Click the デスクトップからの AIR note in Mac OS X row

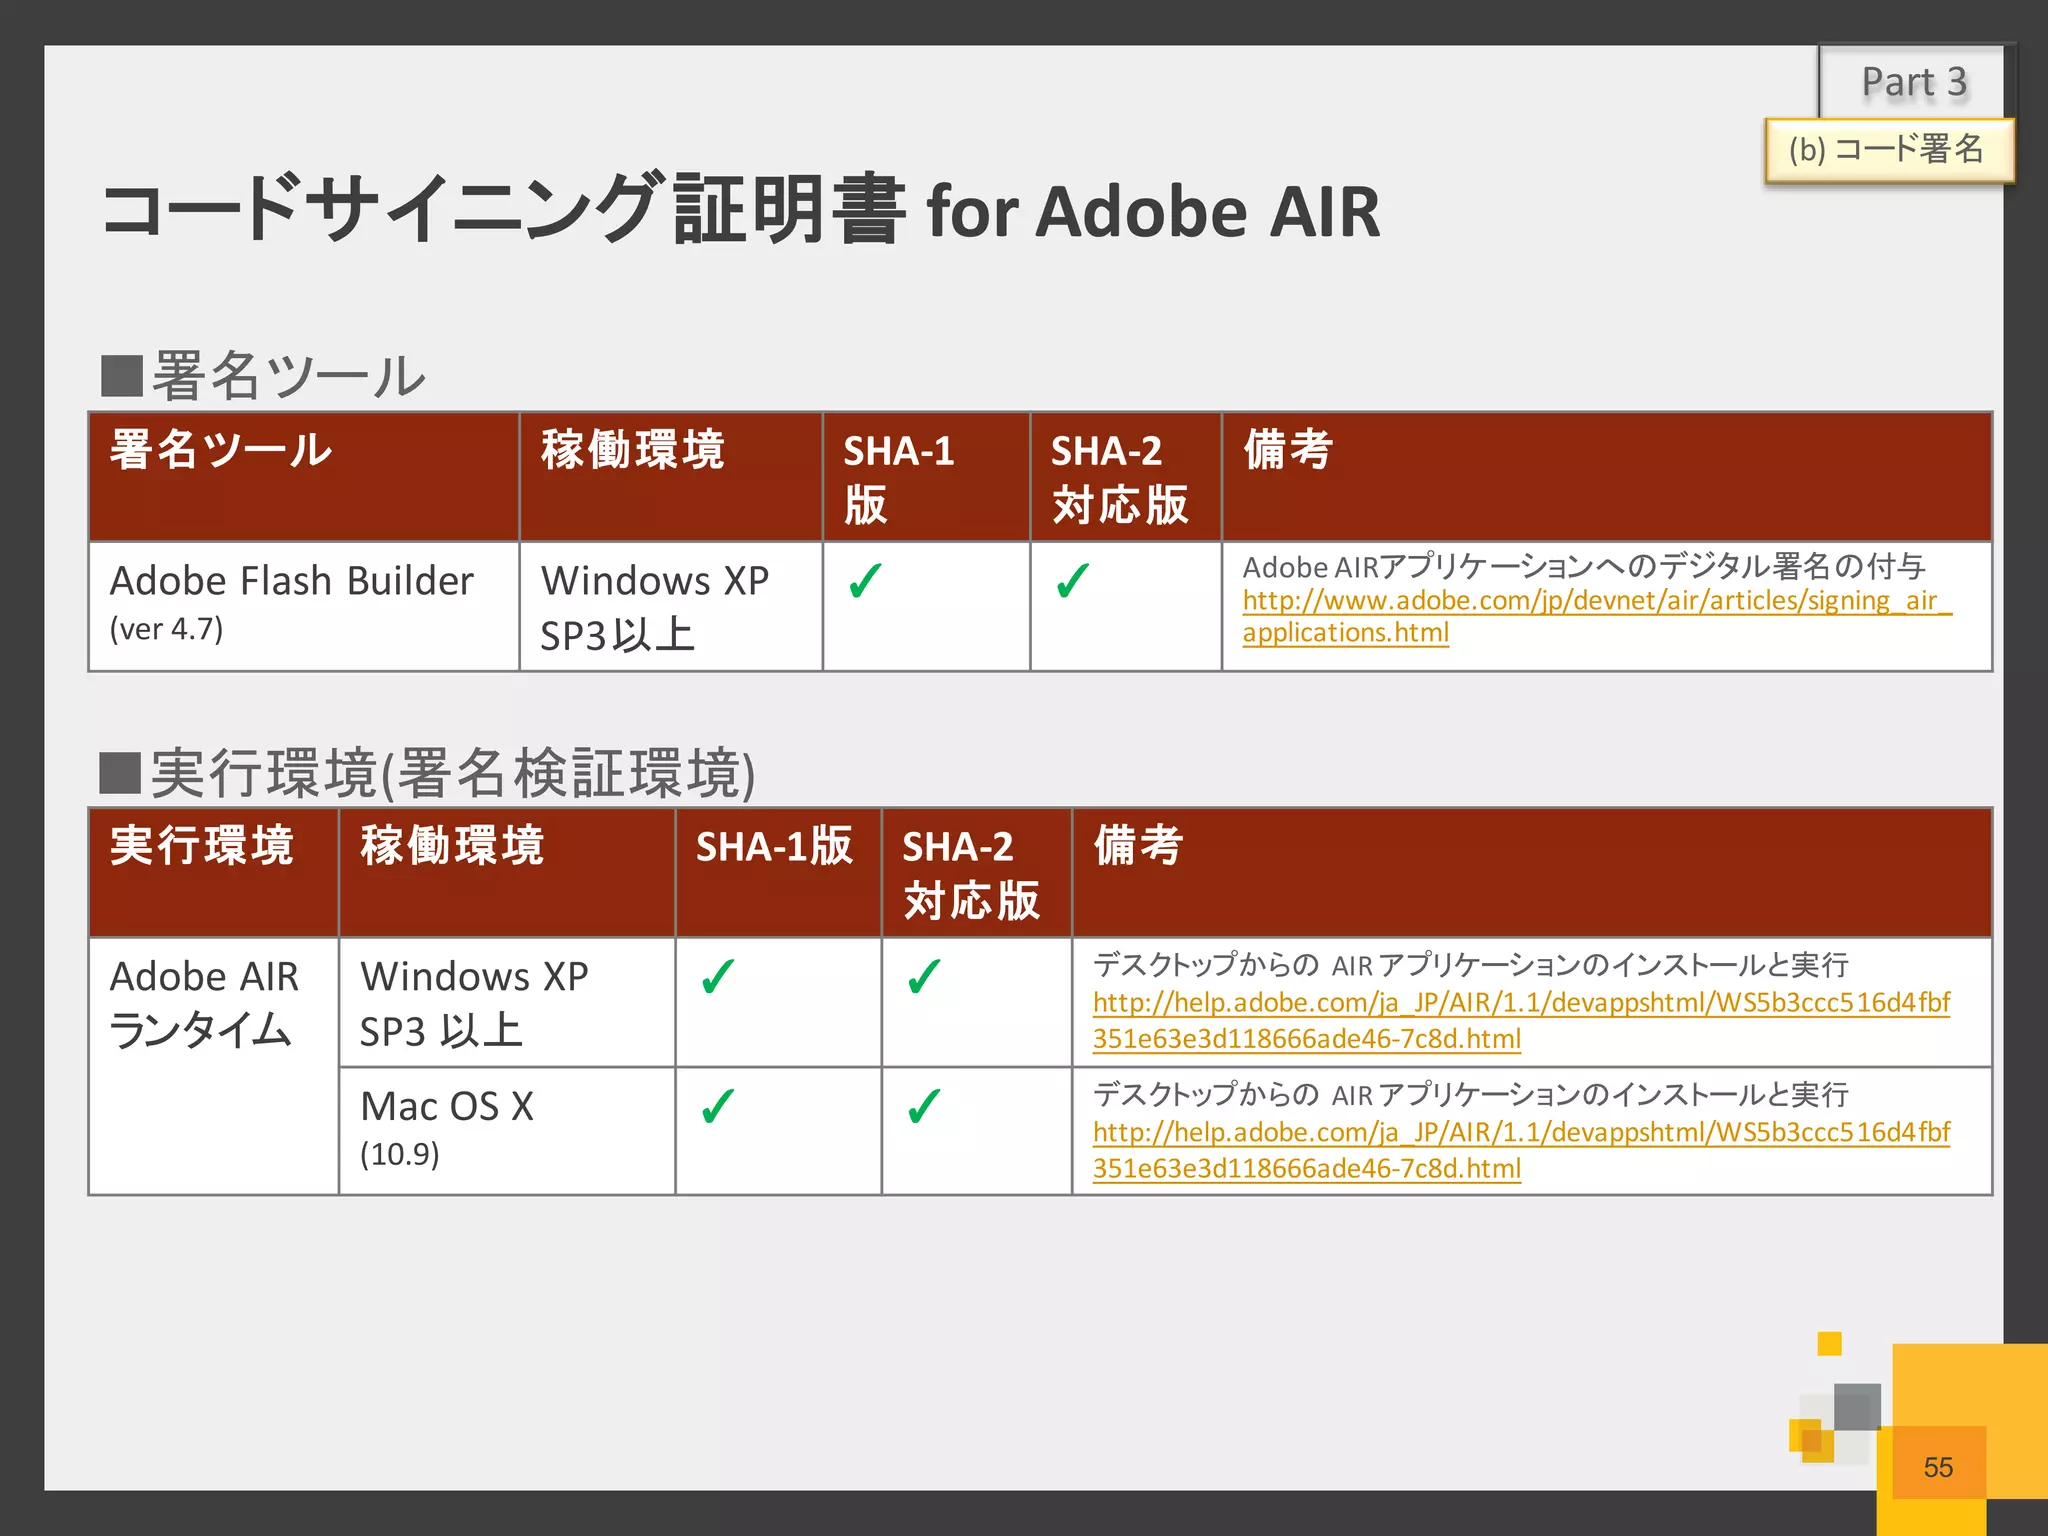pyautogui.click(x=1470, y=1095)
